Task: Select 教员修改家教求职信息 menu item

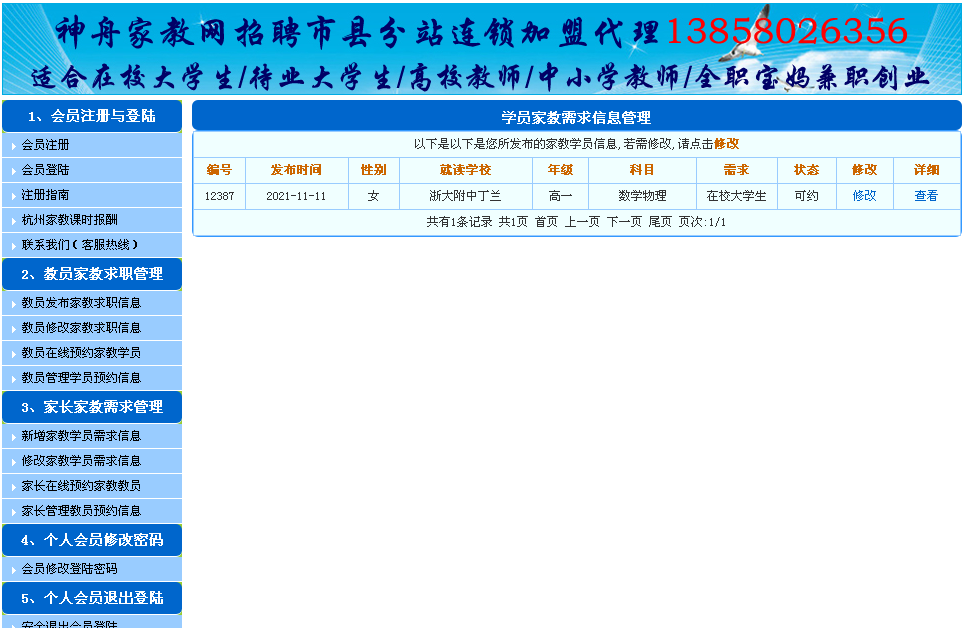Action: click(81, 328)
